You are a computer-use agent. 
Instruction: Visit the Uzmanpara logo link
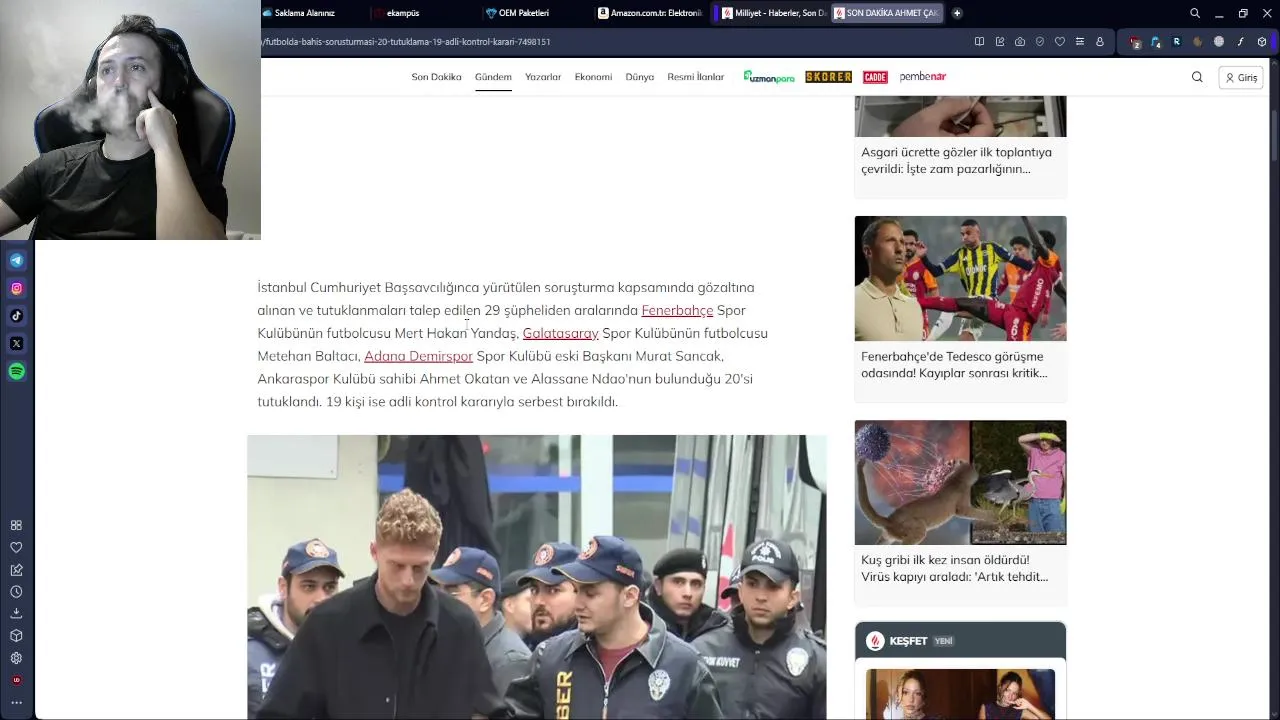point(768,77)
